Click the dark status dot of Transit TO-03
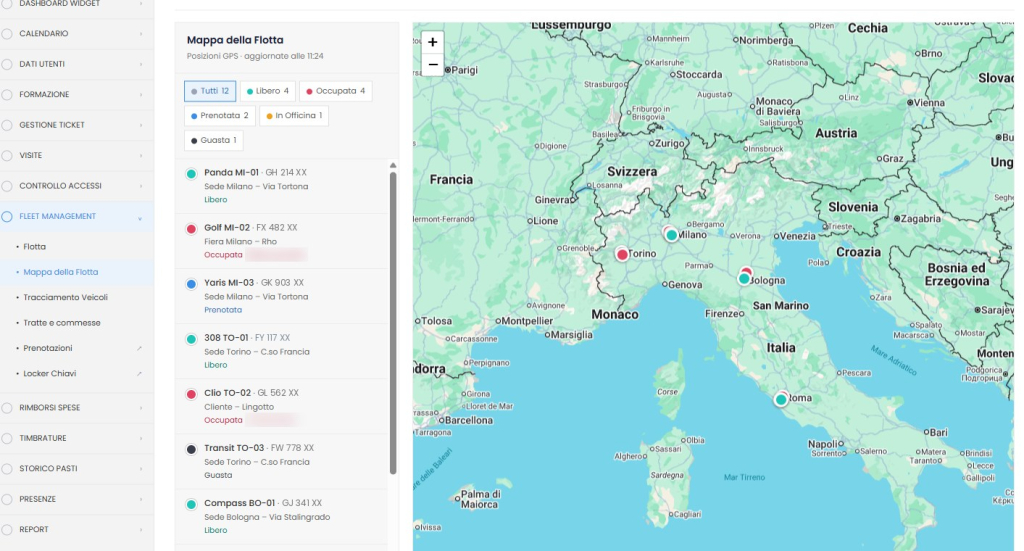 pyautogui.click(x=191, y=449)
